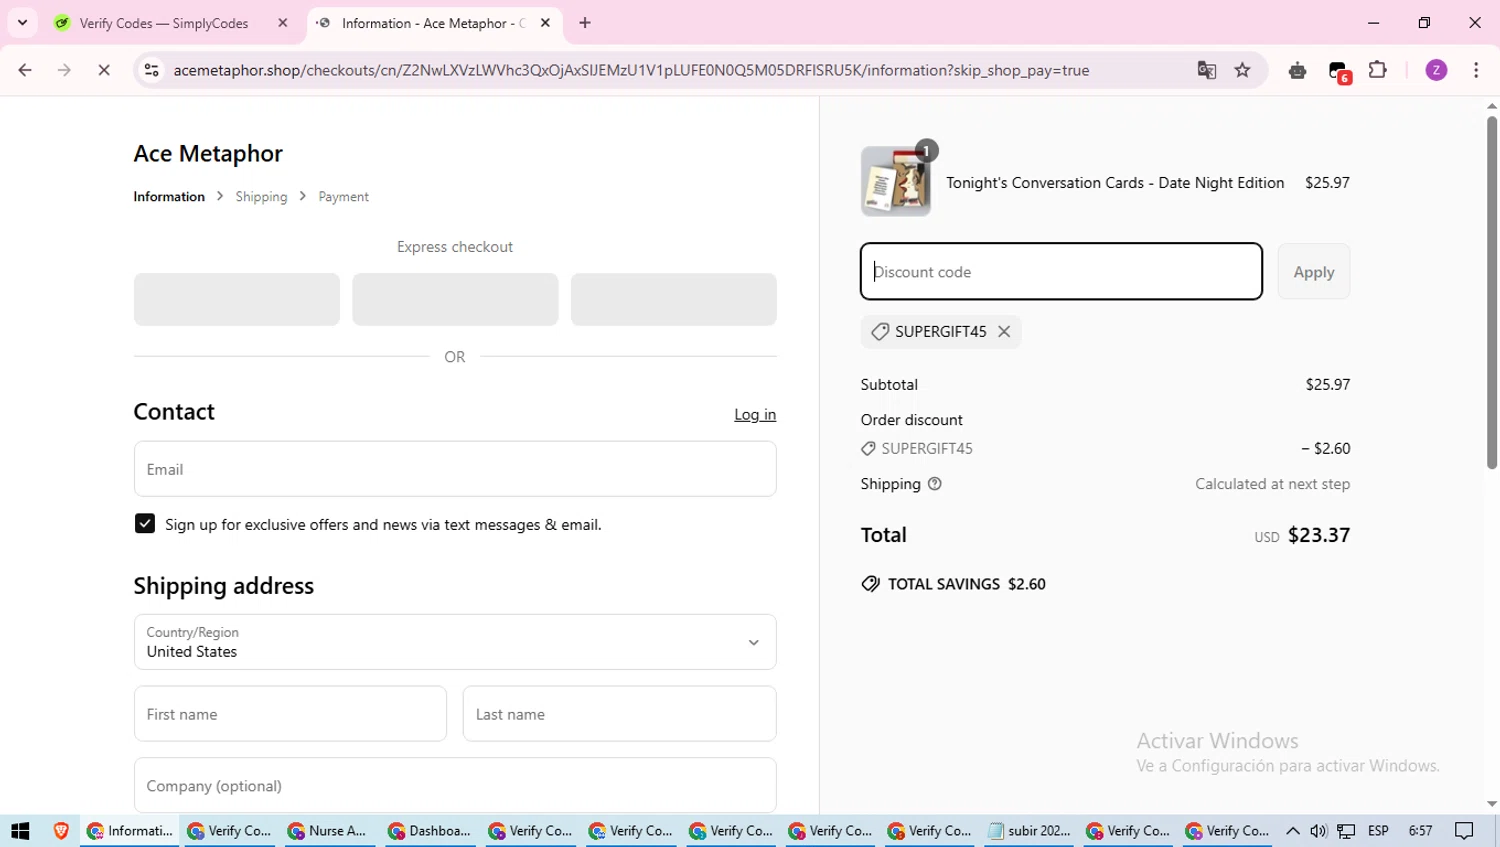View site information icon in address bar

(152, 70)
